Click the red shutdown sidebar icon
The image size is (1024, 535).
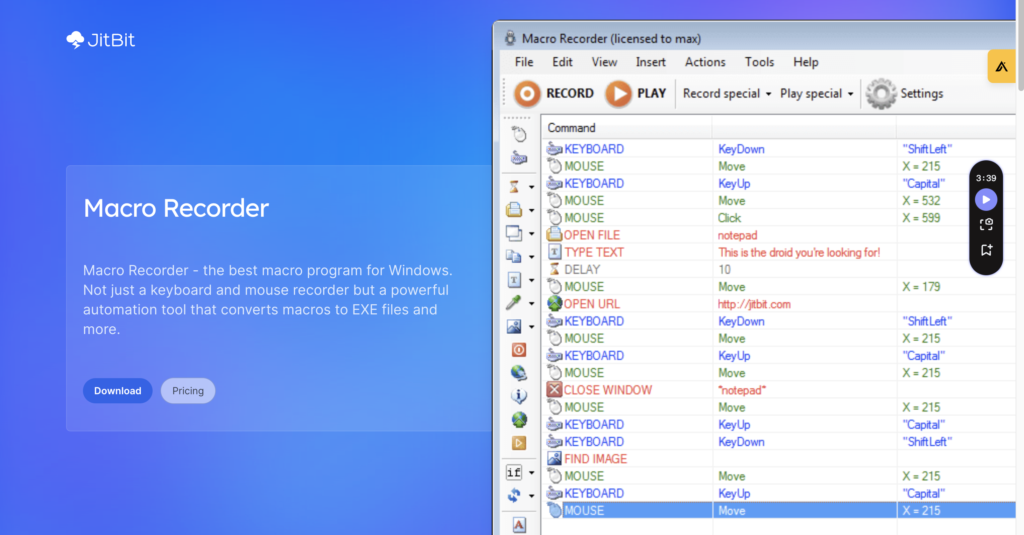click(519, 349)
